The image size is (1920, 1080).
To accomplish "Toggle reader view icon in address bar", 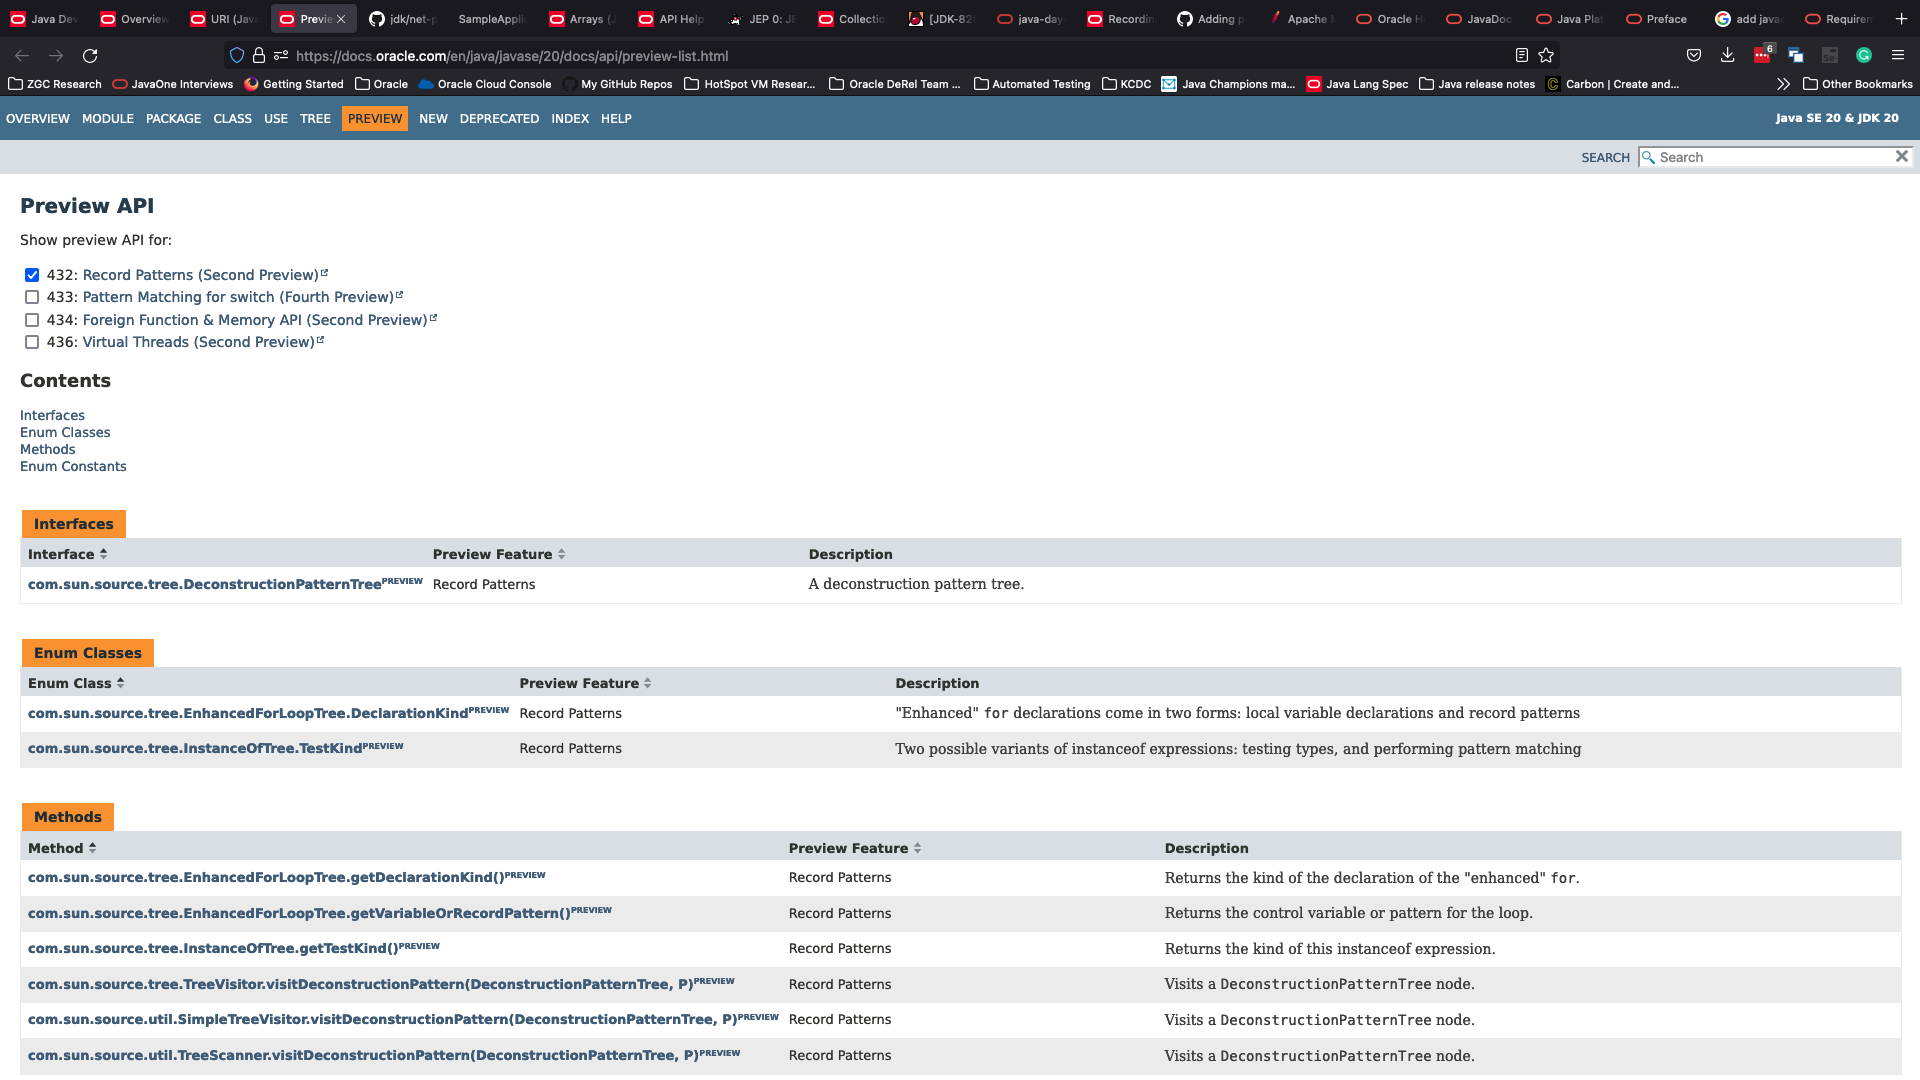I will pyautogui.click(x=1521, y=56).
